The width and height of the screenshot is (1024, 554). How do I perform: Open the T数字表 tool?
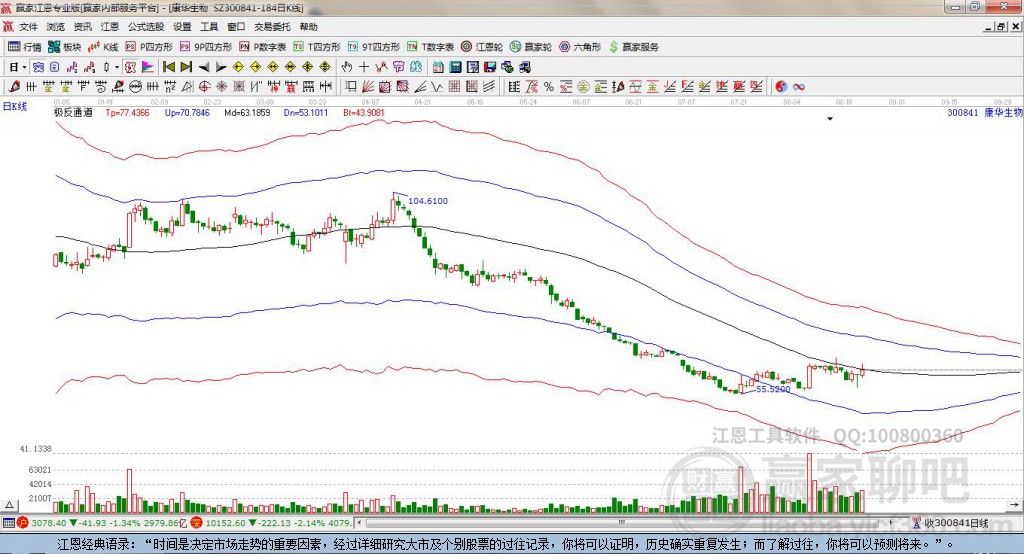point(430,47)
